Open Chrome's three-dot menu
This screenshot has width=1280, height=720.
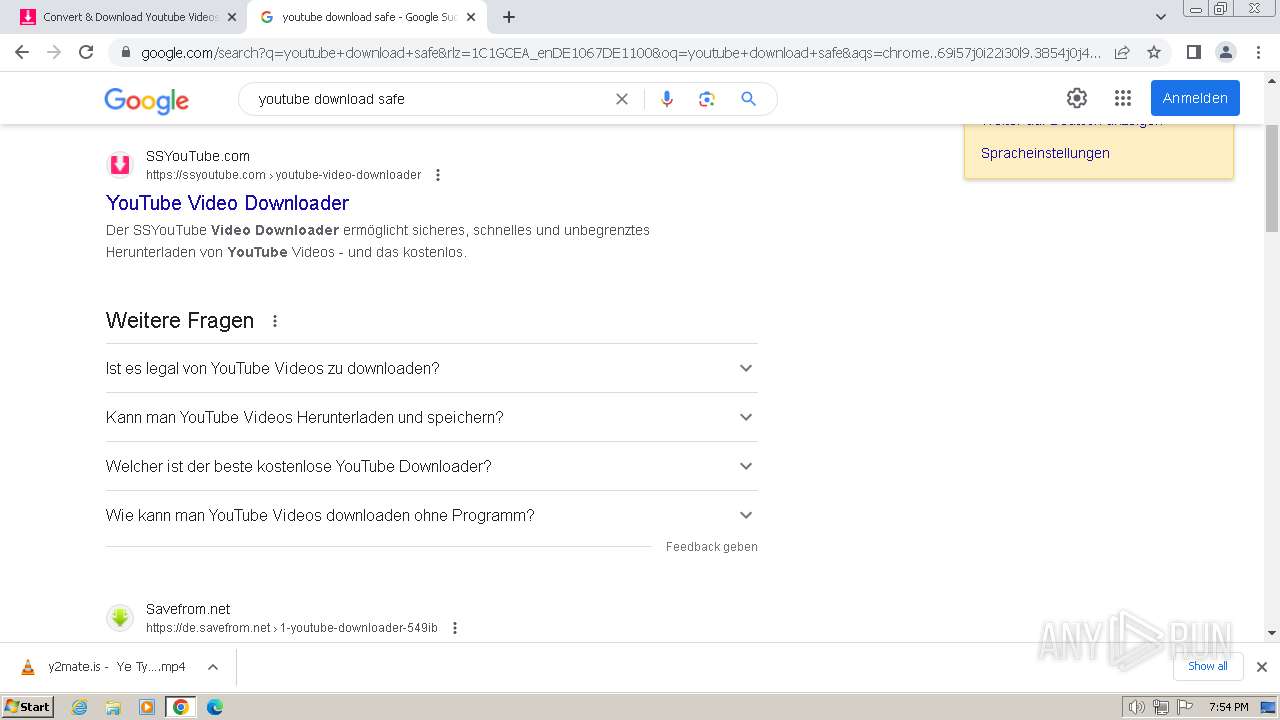point(1258,52)
